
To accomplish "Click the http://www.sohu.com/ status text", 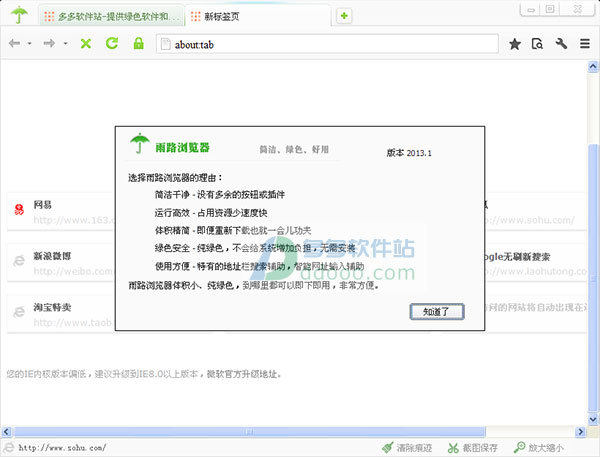I will pos(62,447).
